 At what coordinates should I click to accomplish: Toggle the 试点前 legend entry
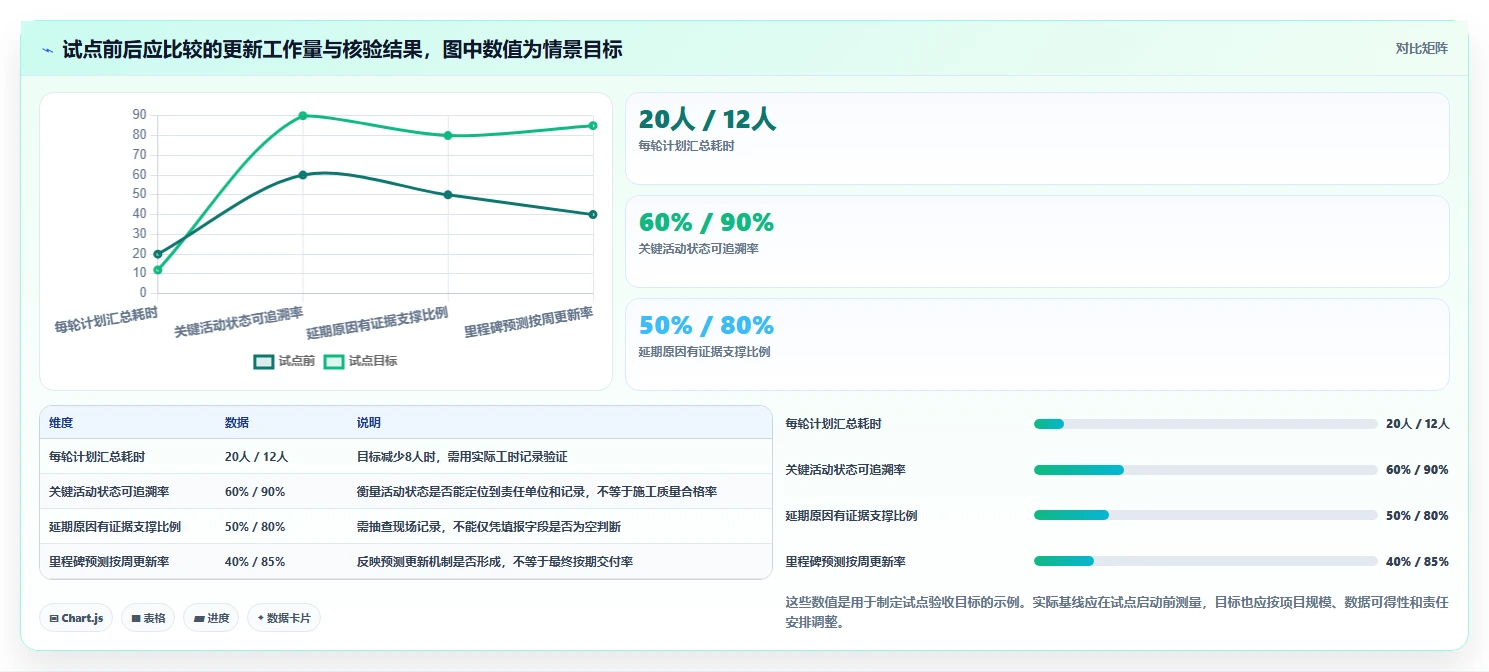pyautogui.click(x=285, y=361)
